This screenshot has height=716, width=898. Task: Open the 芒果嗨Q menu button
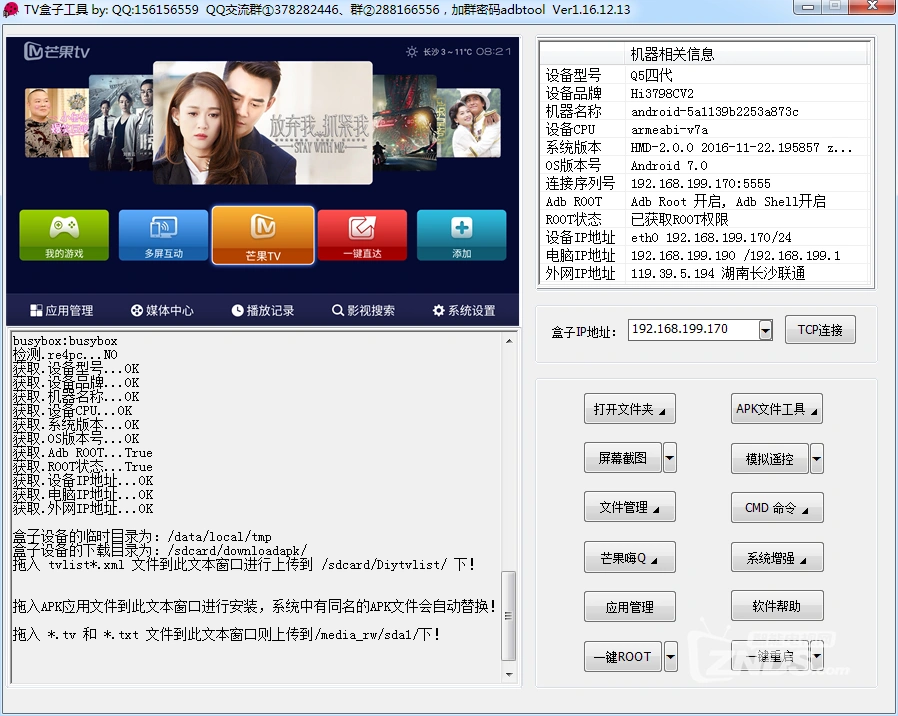629,557
